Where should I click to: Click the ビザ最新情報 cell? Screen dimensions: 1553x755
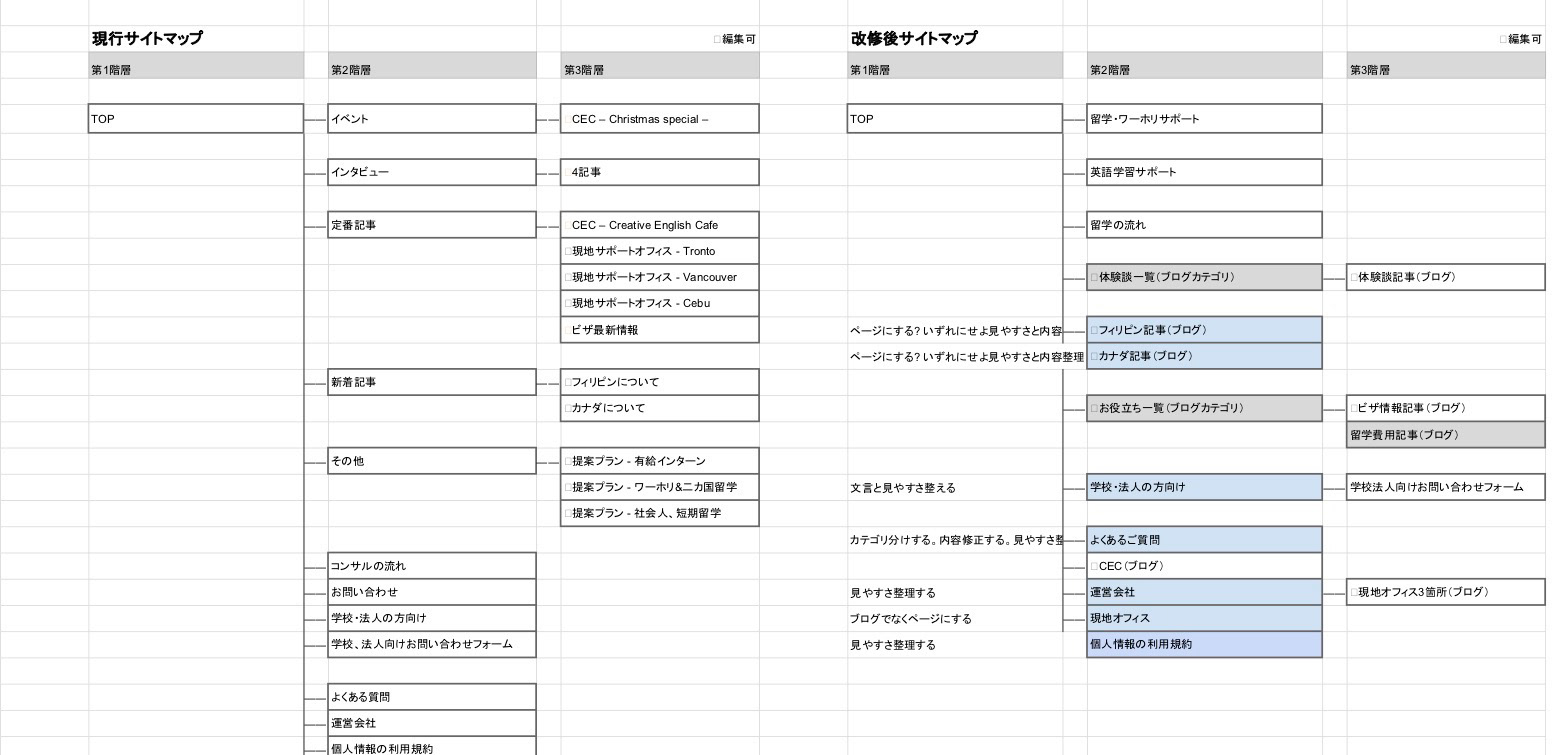(x=660, y=329)
